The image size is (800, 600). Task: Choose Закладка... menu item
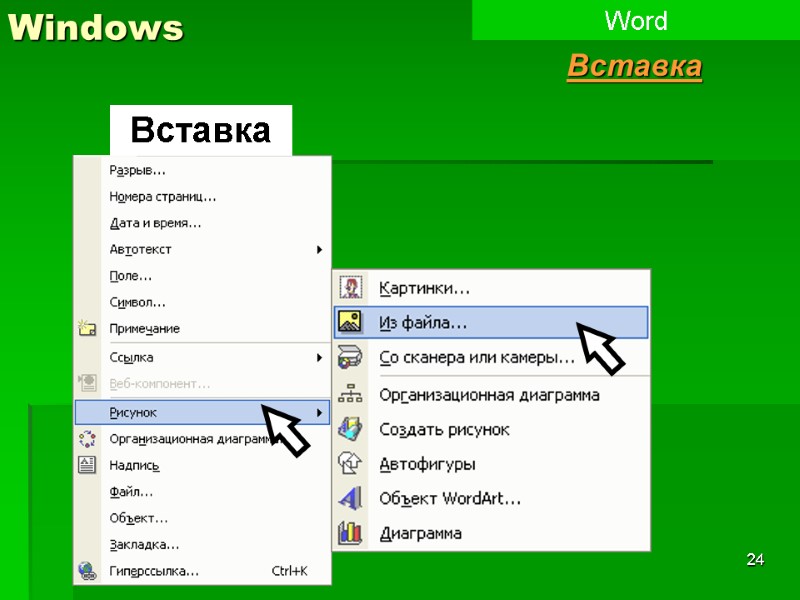pos(203,544)
